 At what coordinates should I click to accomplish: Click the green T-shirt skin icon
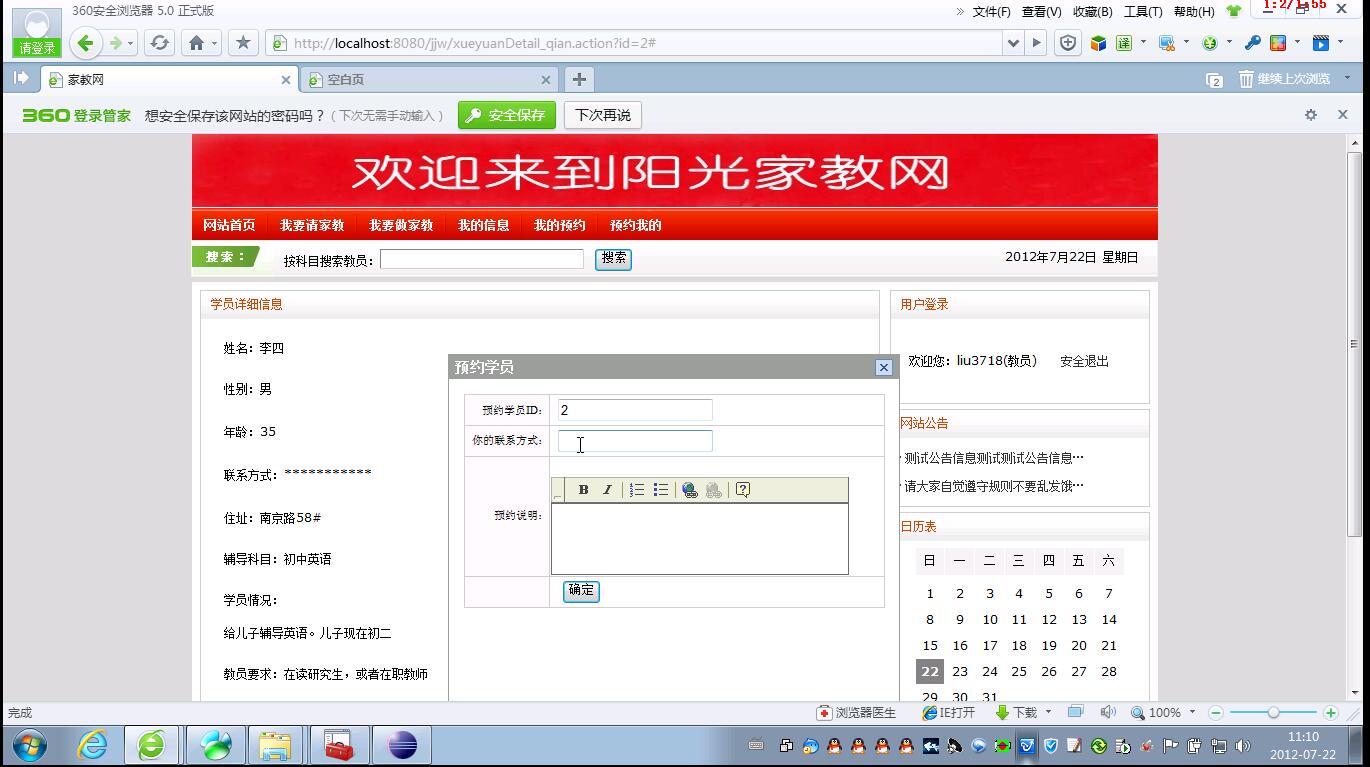tap(1234, 12)
